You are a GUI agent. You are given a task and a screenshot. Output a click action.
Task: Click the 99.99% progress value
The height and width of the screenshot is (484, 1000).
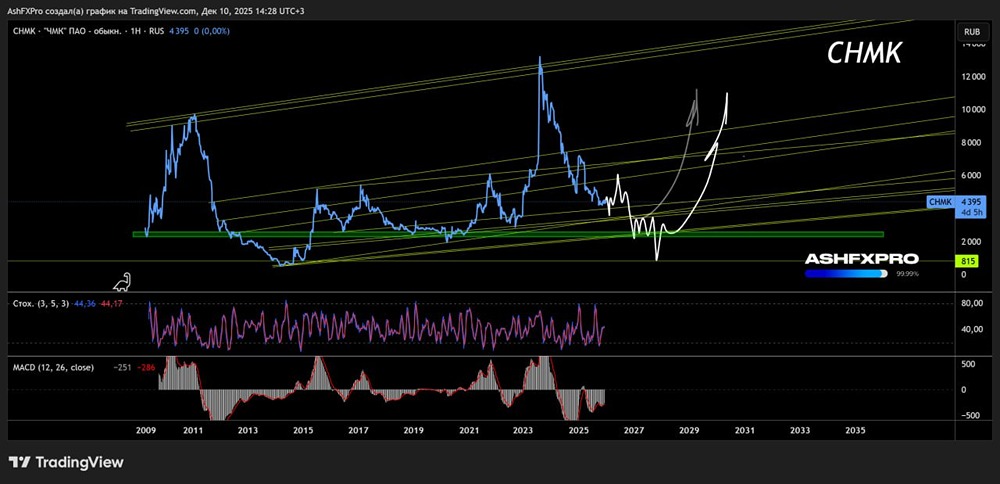tap(908, 274)
